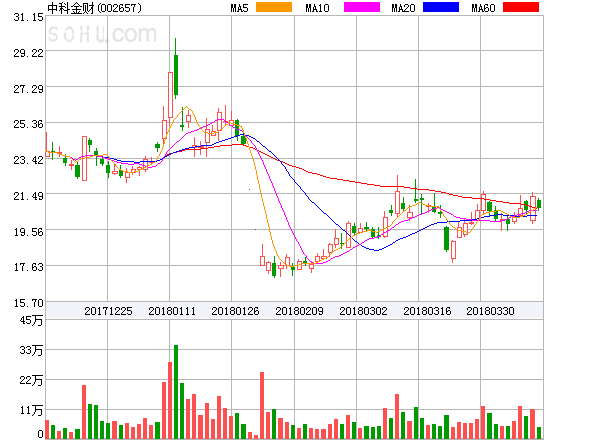This screenshot has width=600, height=440.
Task: Click the 33万 volume axis label
Action: coord(31,350)
